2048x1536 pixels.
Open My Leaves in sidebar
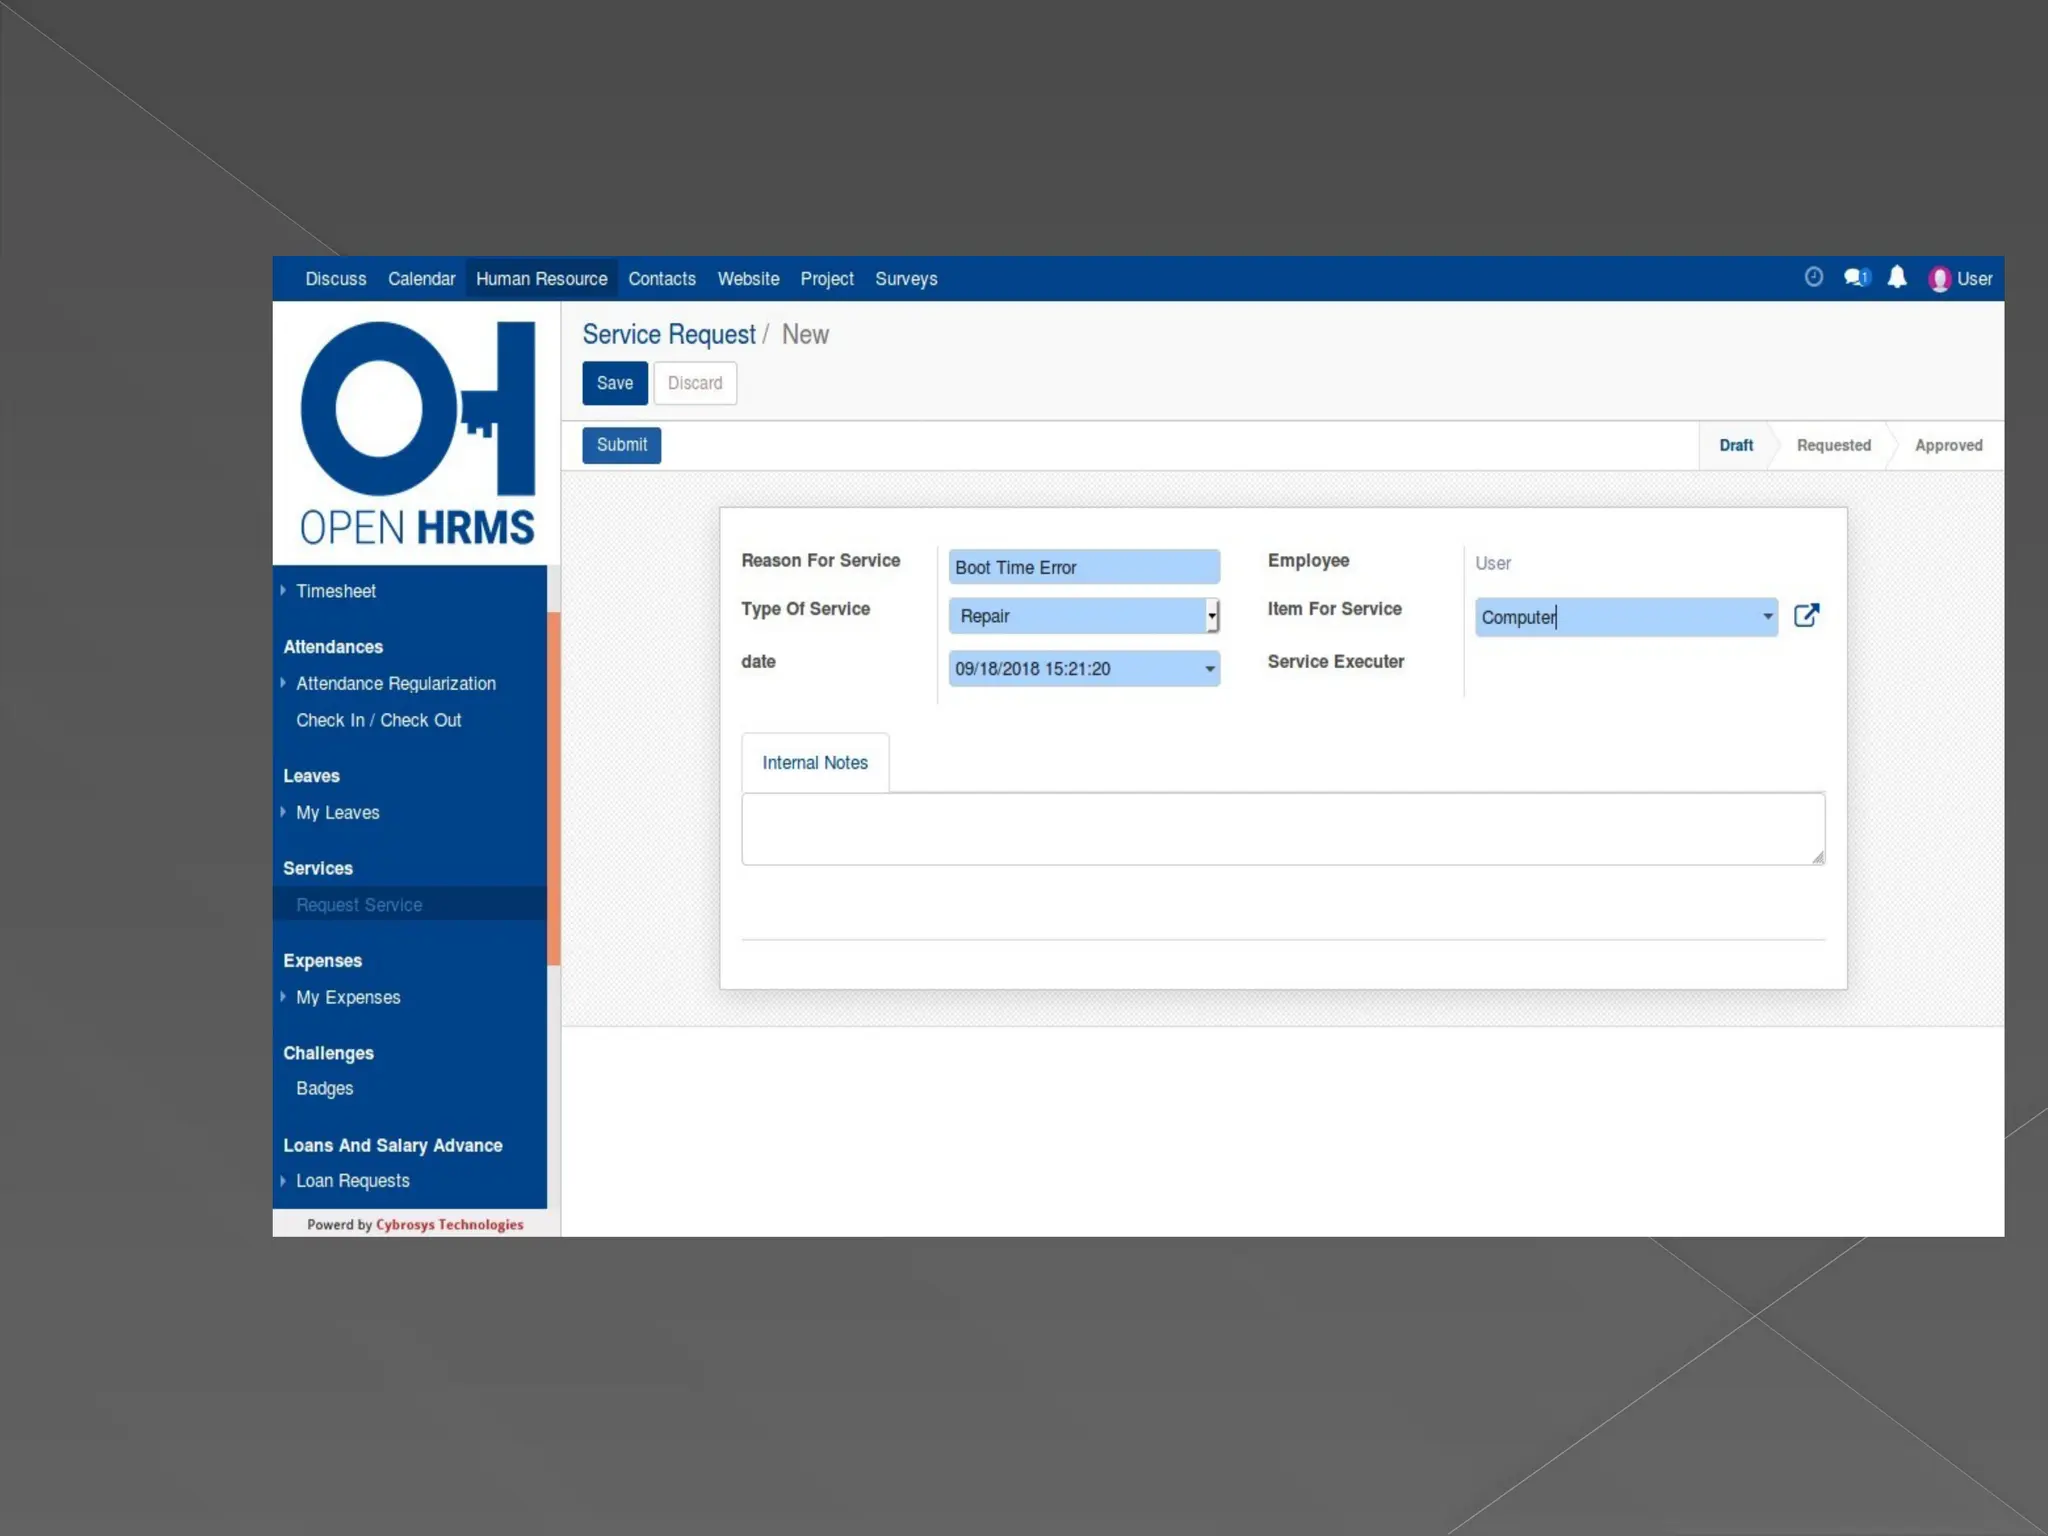pos(337,813)
